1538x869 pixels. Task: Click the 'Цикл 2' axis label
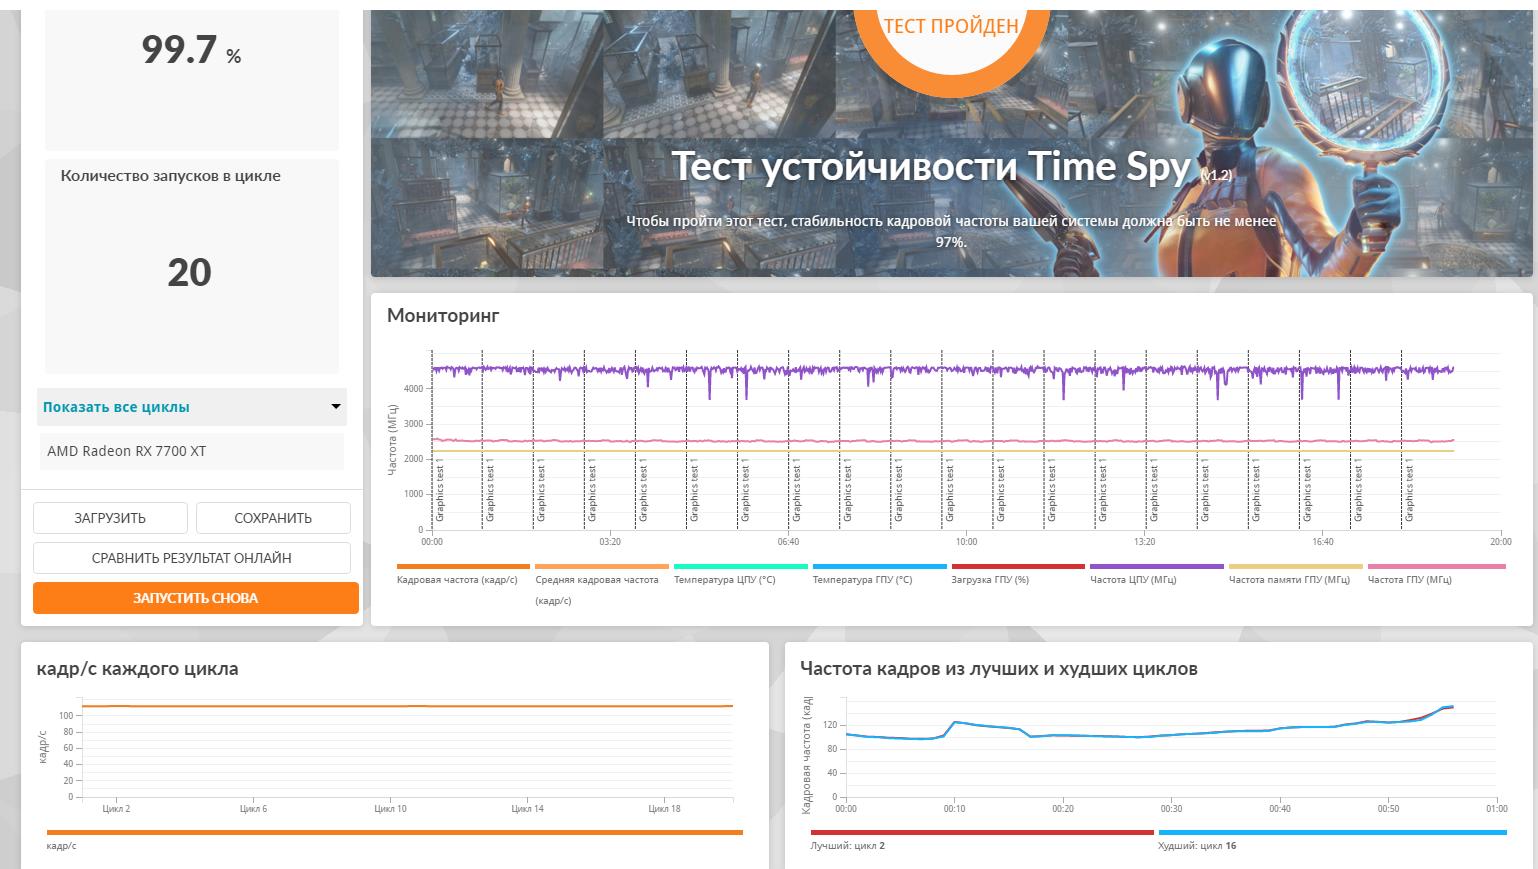116,809
